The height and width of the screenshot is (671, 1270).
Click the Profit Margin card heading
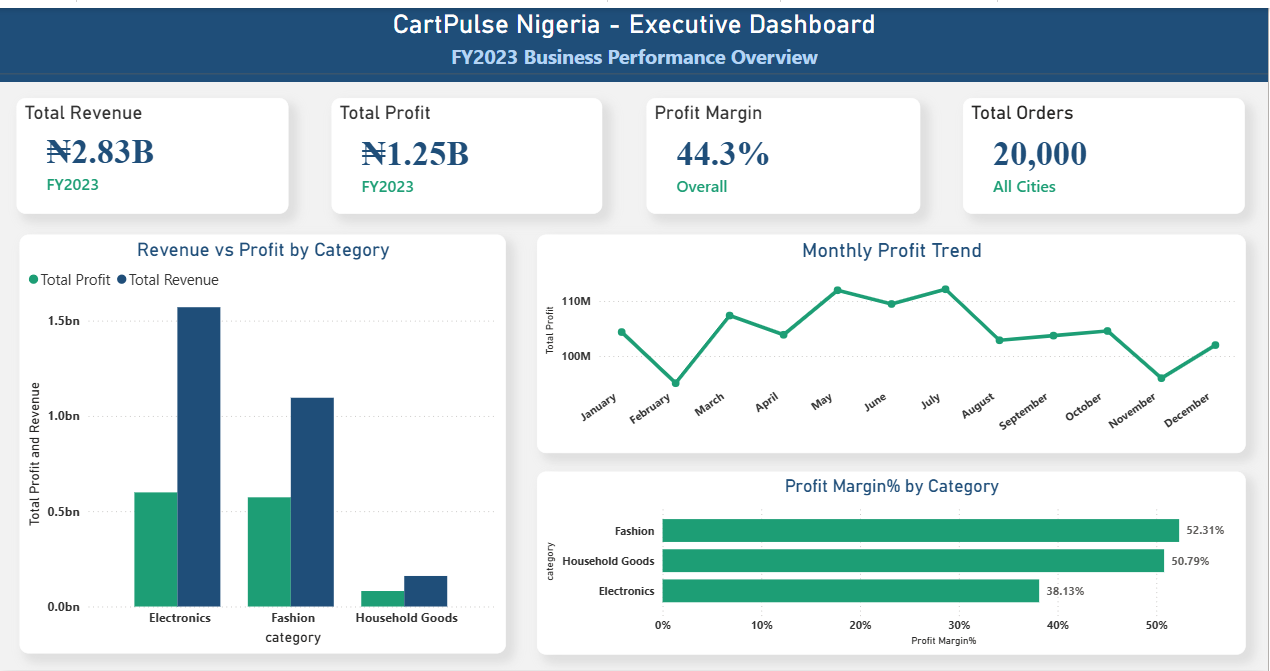pos(708,113)
